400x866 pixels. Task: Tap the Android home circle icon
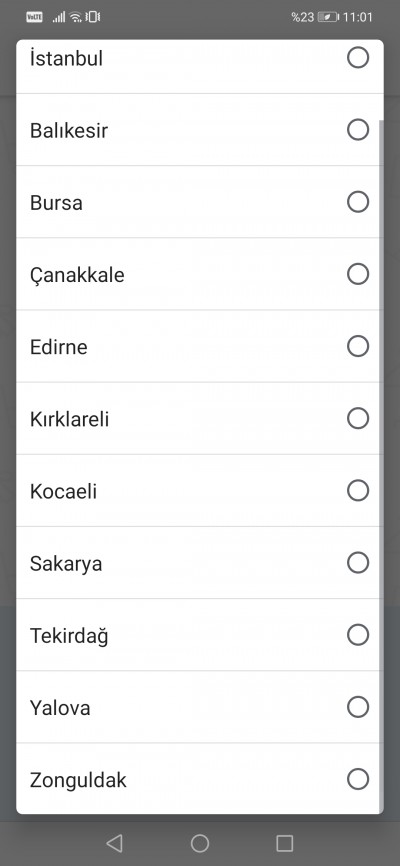pyautogui.click(x=199, y=843)
